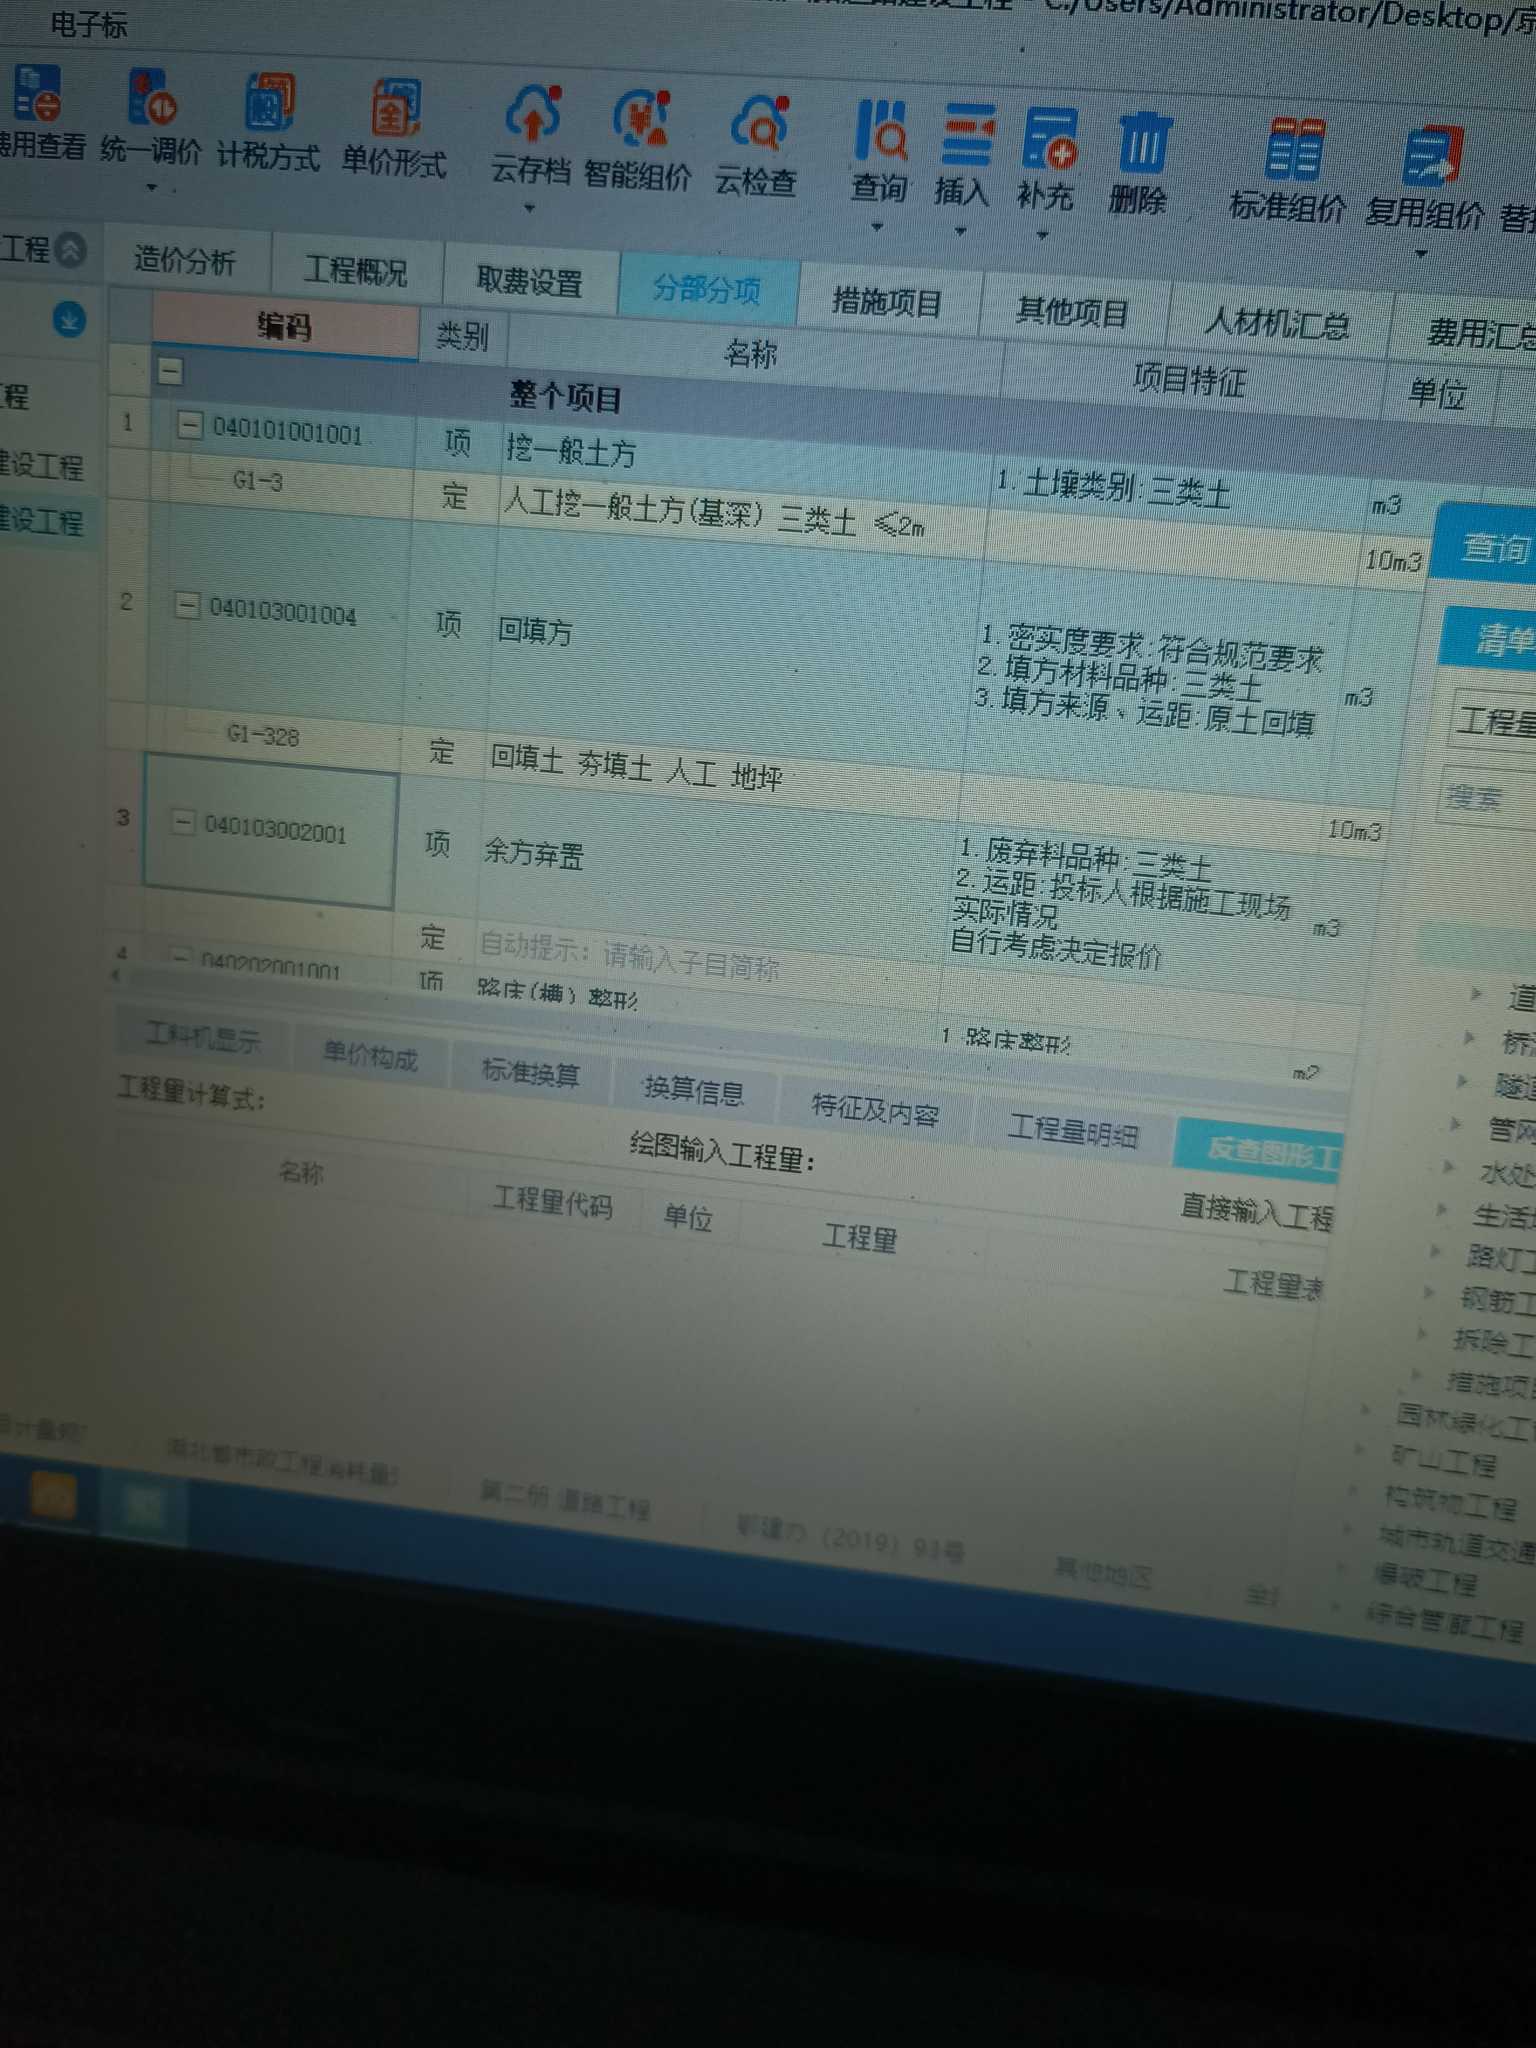Expand 桥 category in right tree
1536x2048 pixels.
click(x=1470, y=1038)
